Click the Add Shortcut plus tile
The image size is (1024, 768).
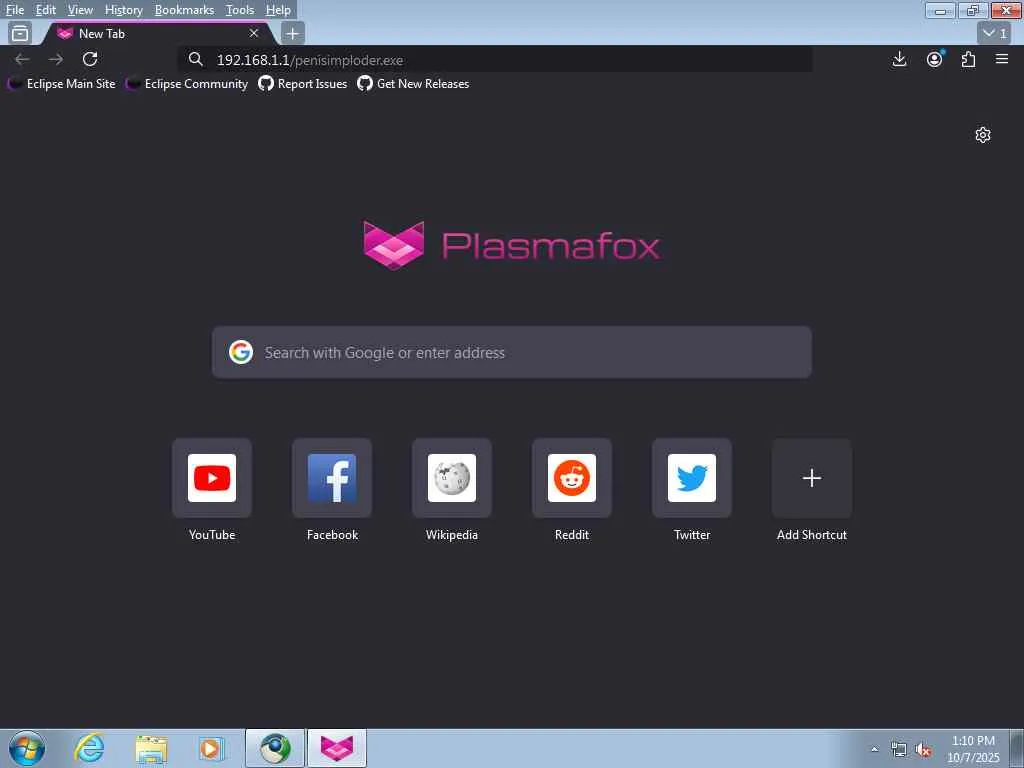tap(812, 478)
